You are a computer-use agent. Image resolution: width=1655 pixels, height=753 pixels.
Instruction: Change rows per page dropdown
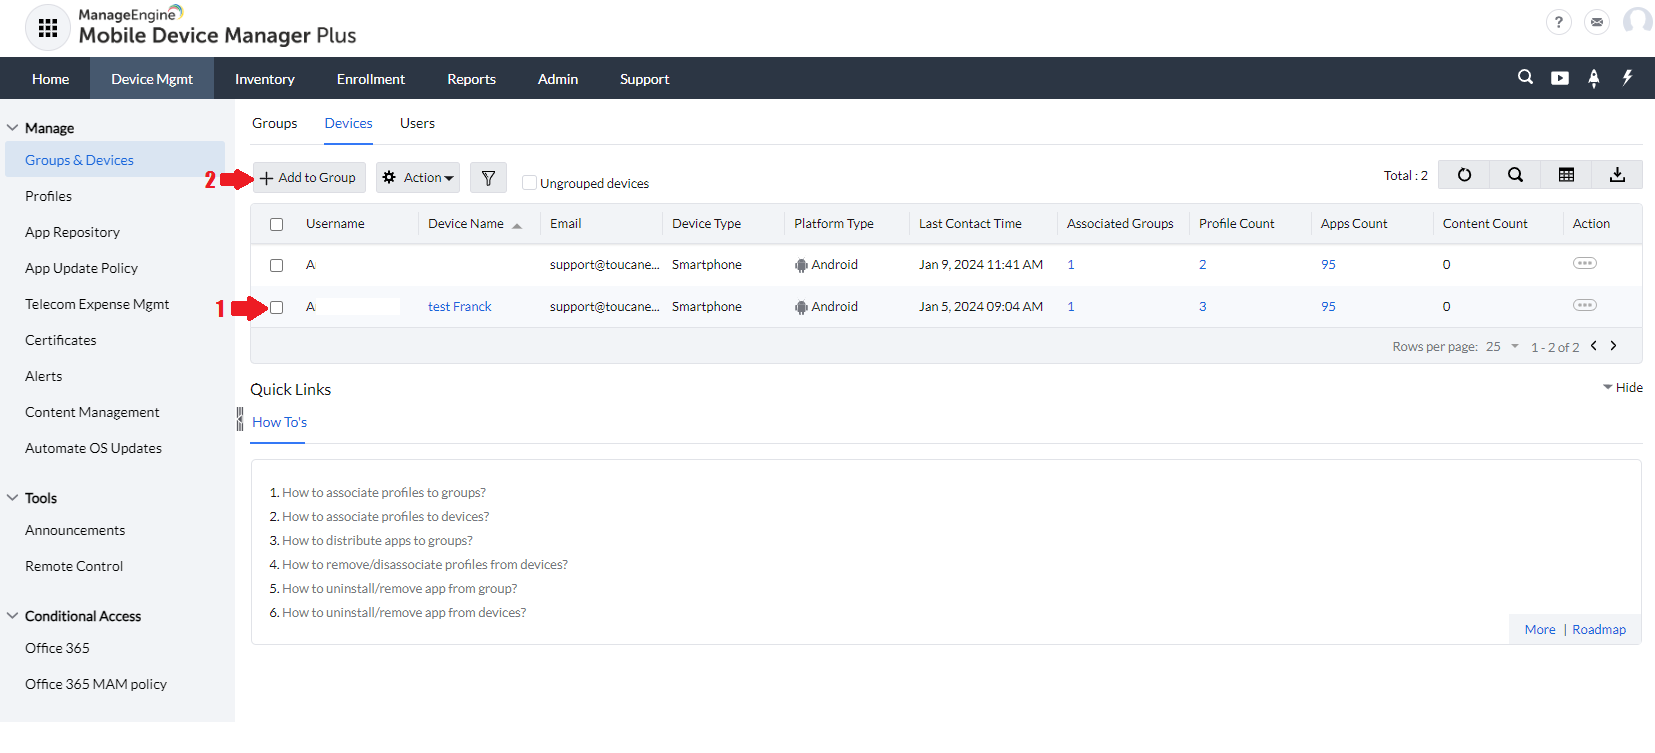pos(1503,346)
